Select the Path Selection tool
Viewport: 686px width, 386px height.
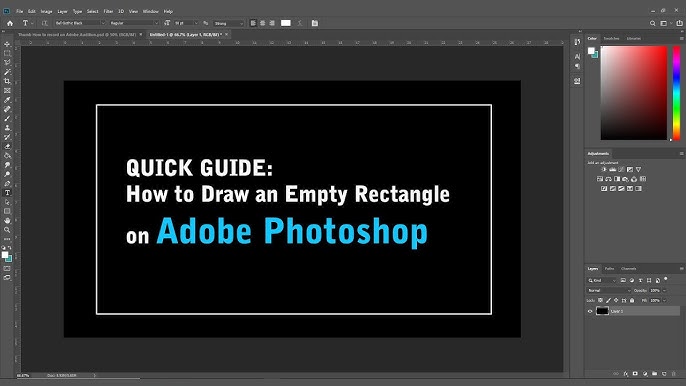[7, 202]
